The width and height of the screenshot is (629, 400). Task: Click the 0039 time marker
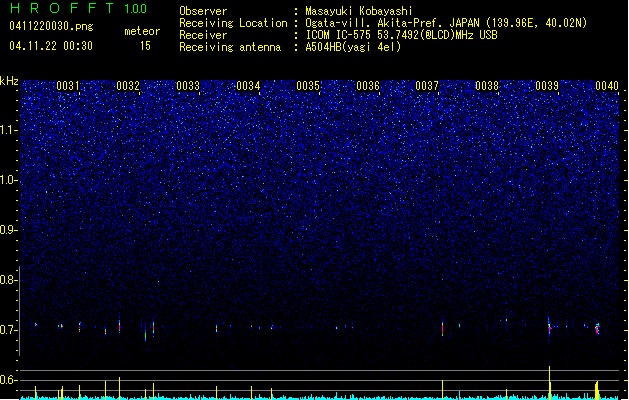tap(547, 85)
